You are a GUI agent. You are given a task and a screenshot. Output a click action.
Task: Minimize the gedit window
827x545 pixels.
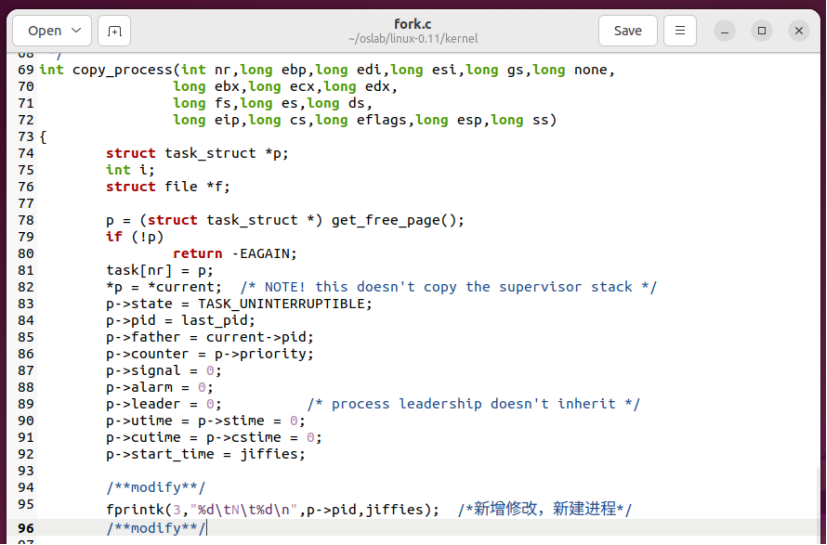click(725, 31)
